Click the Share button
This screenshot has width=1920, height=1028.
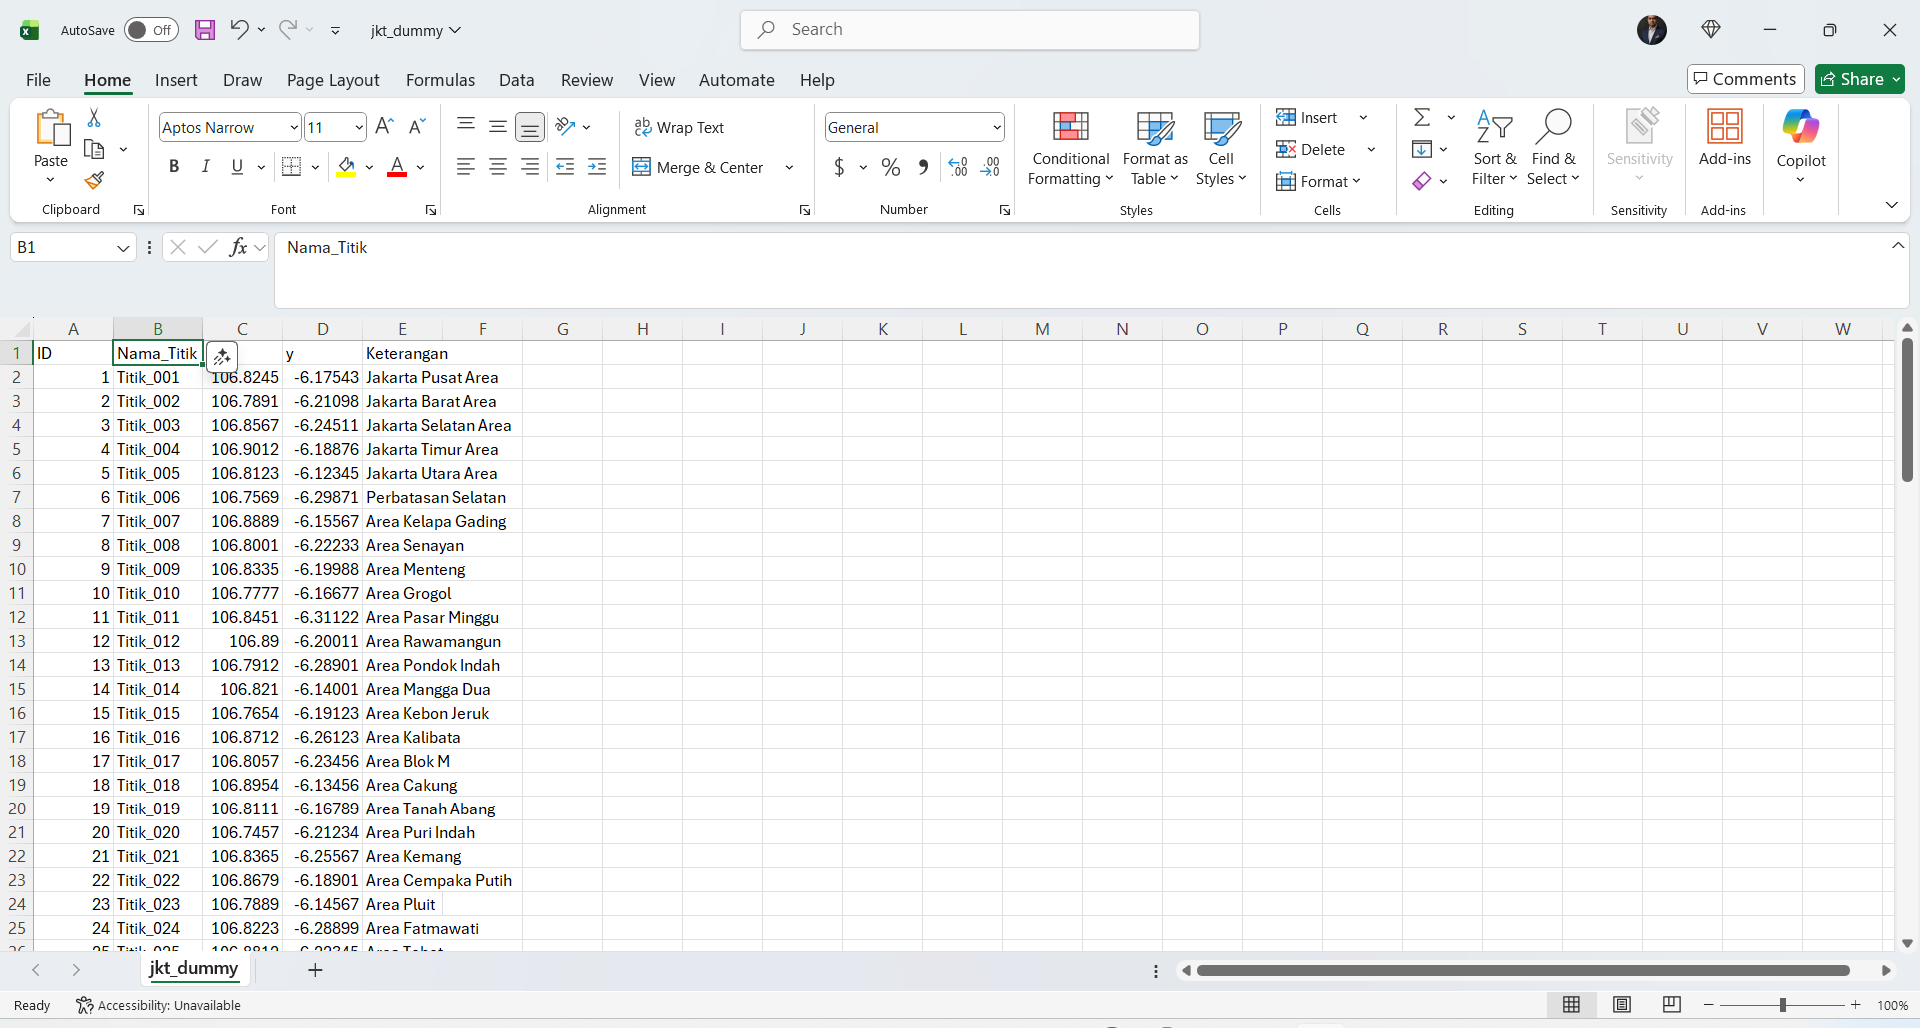click(x=1859, y=79)
